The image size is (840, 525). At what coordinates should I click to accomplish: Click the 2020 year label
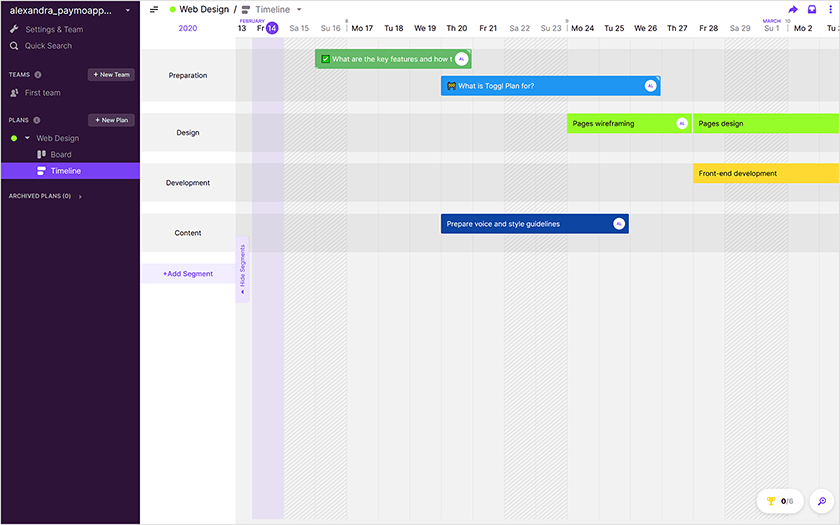188,28
